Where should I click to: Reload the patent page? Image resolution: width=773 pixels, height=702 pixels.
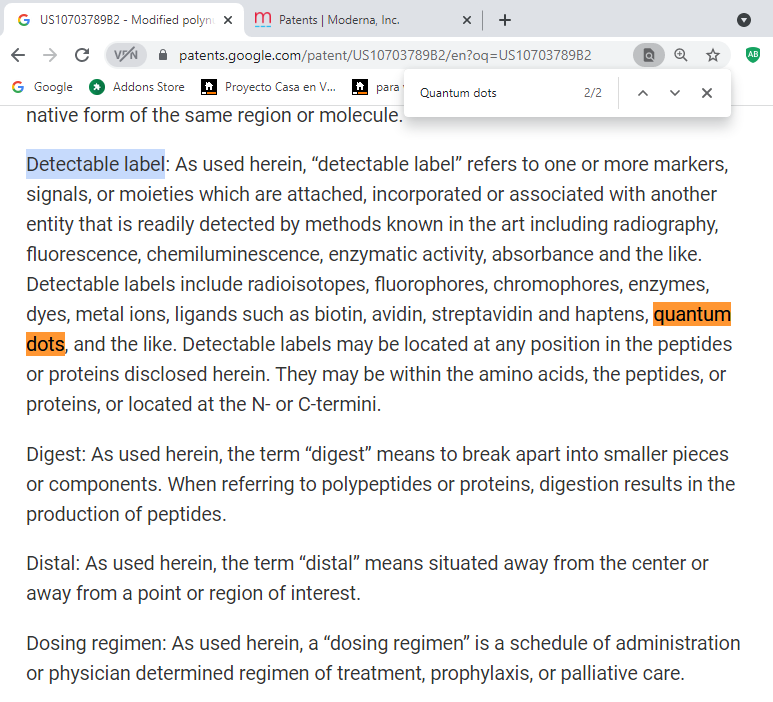click(x=82, y=55)
